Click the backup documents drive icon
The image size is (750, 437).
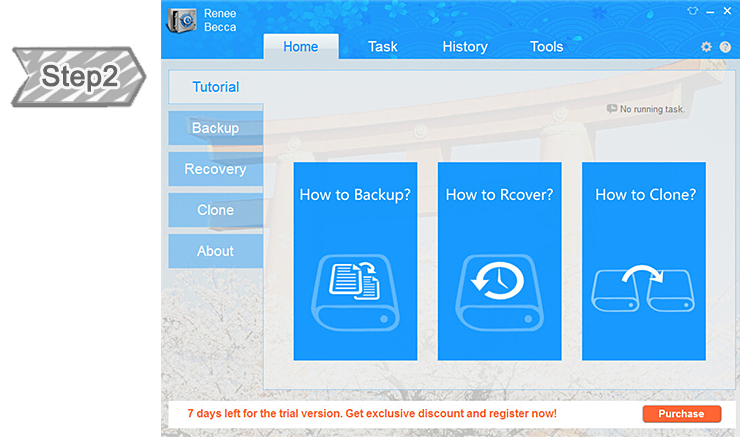click(355, 290)
